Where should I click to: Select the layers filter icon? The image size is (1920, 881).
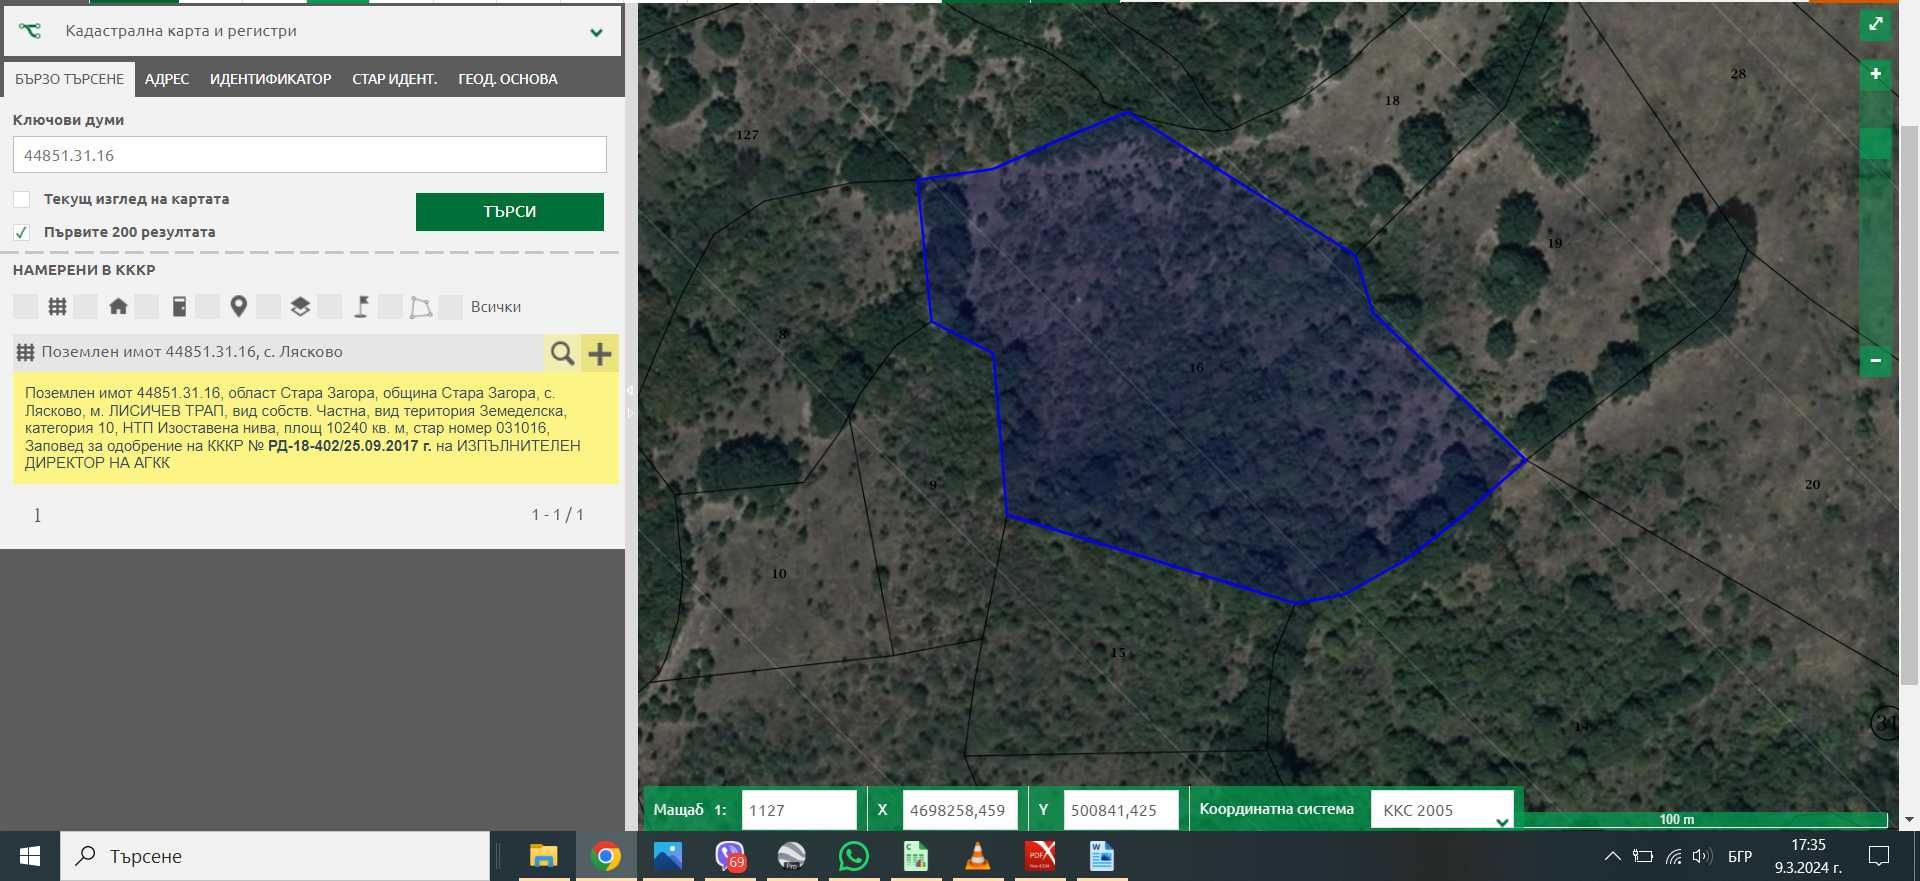click(300, 307)
